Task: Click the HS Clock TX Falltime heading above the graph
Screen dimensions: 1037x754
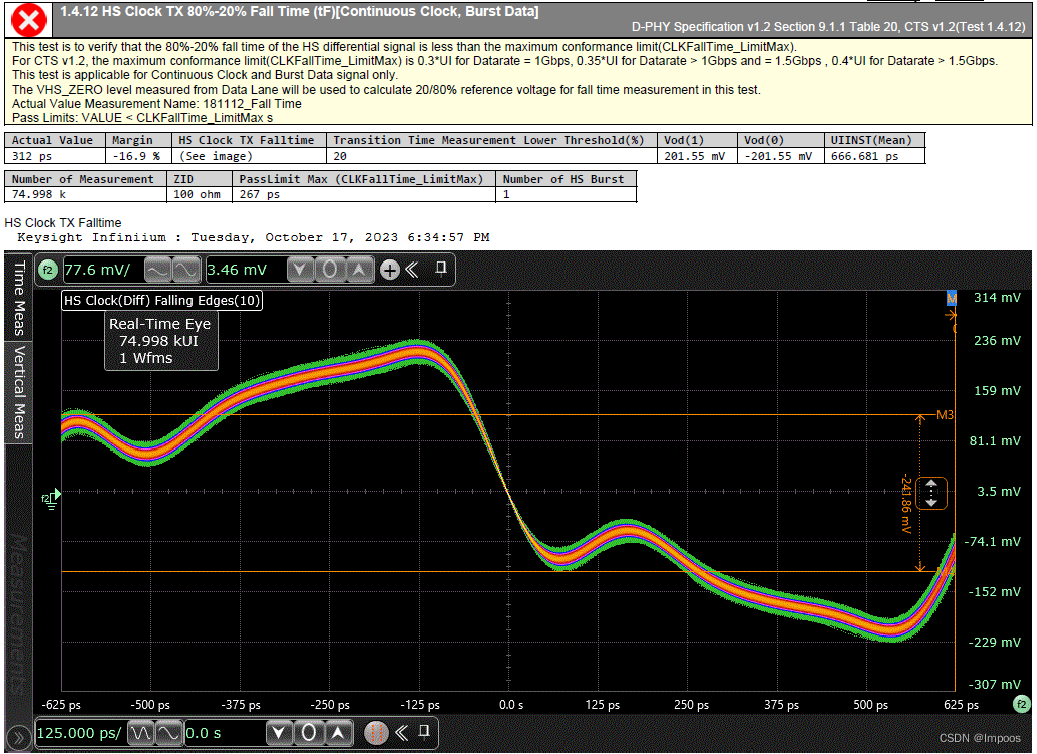Action: click(63, 223)
